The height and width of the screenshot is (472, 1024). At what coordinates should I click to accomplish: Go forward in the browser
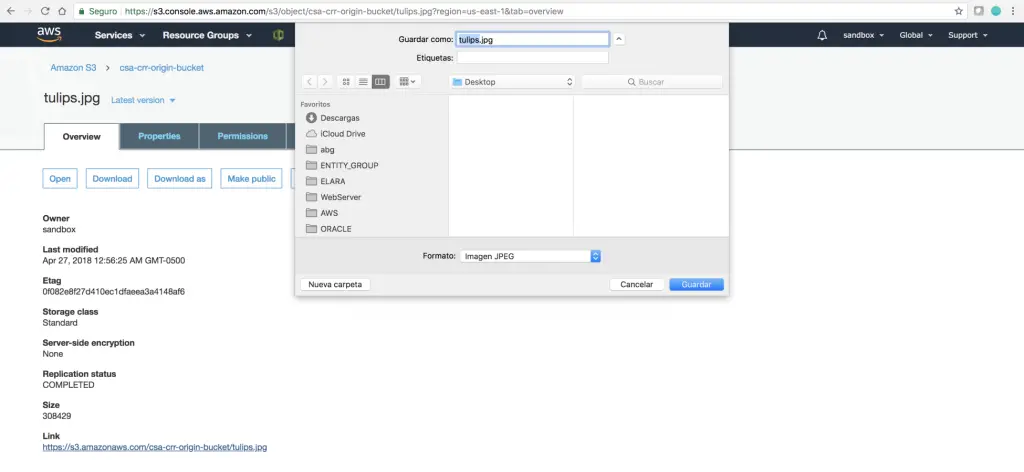27,11
